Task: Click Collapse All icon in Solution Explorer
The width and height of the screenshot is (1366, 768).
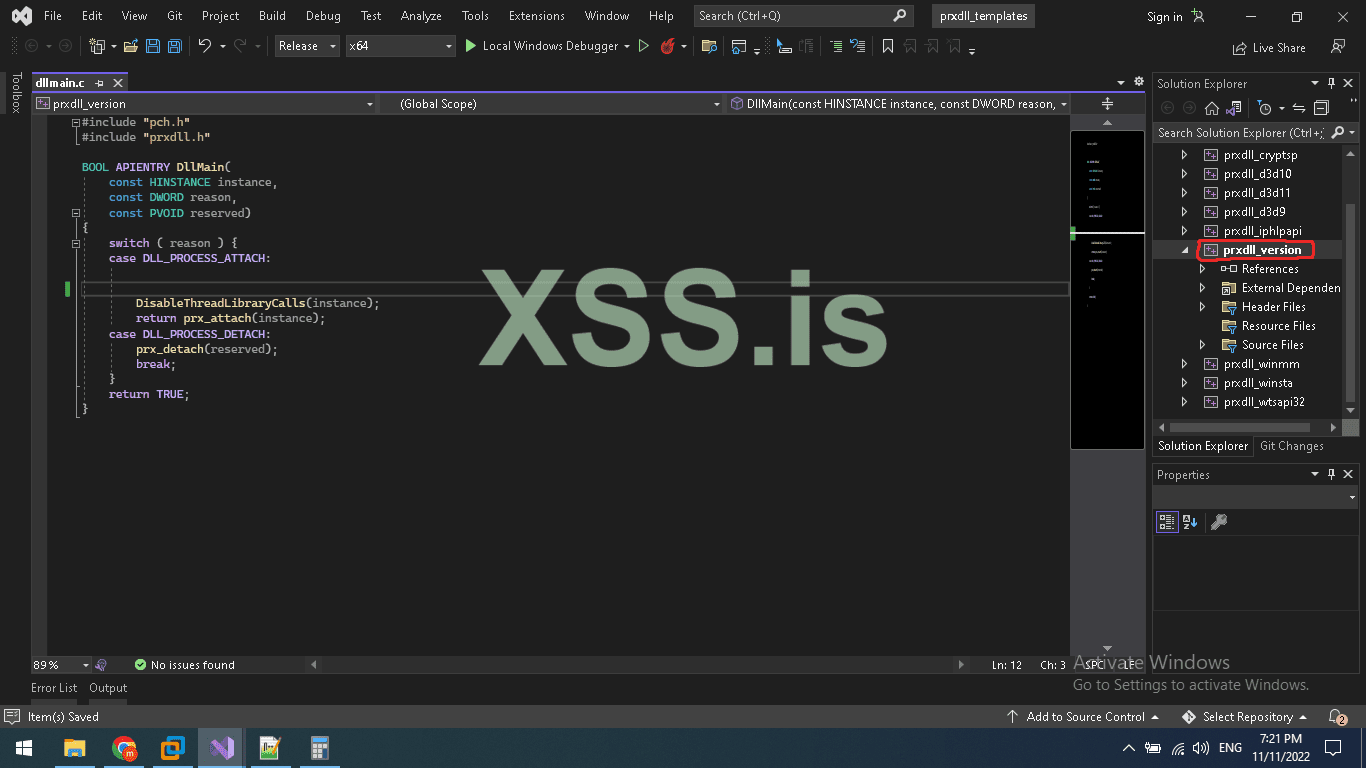Action: tap(1321, 108)
